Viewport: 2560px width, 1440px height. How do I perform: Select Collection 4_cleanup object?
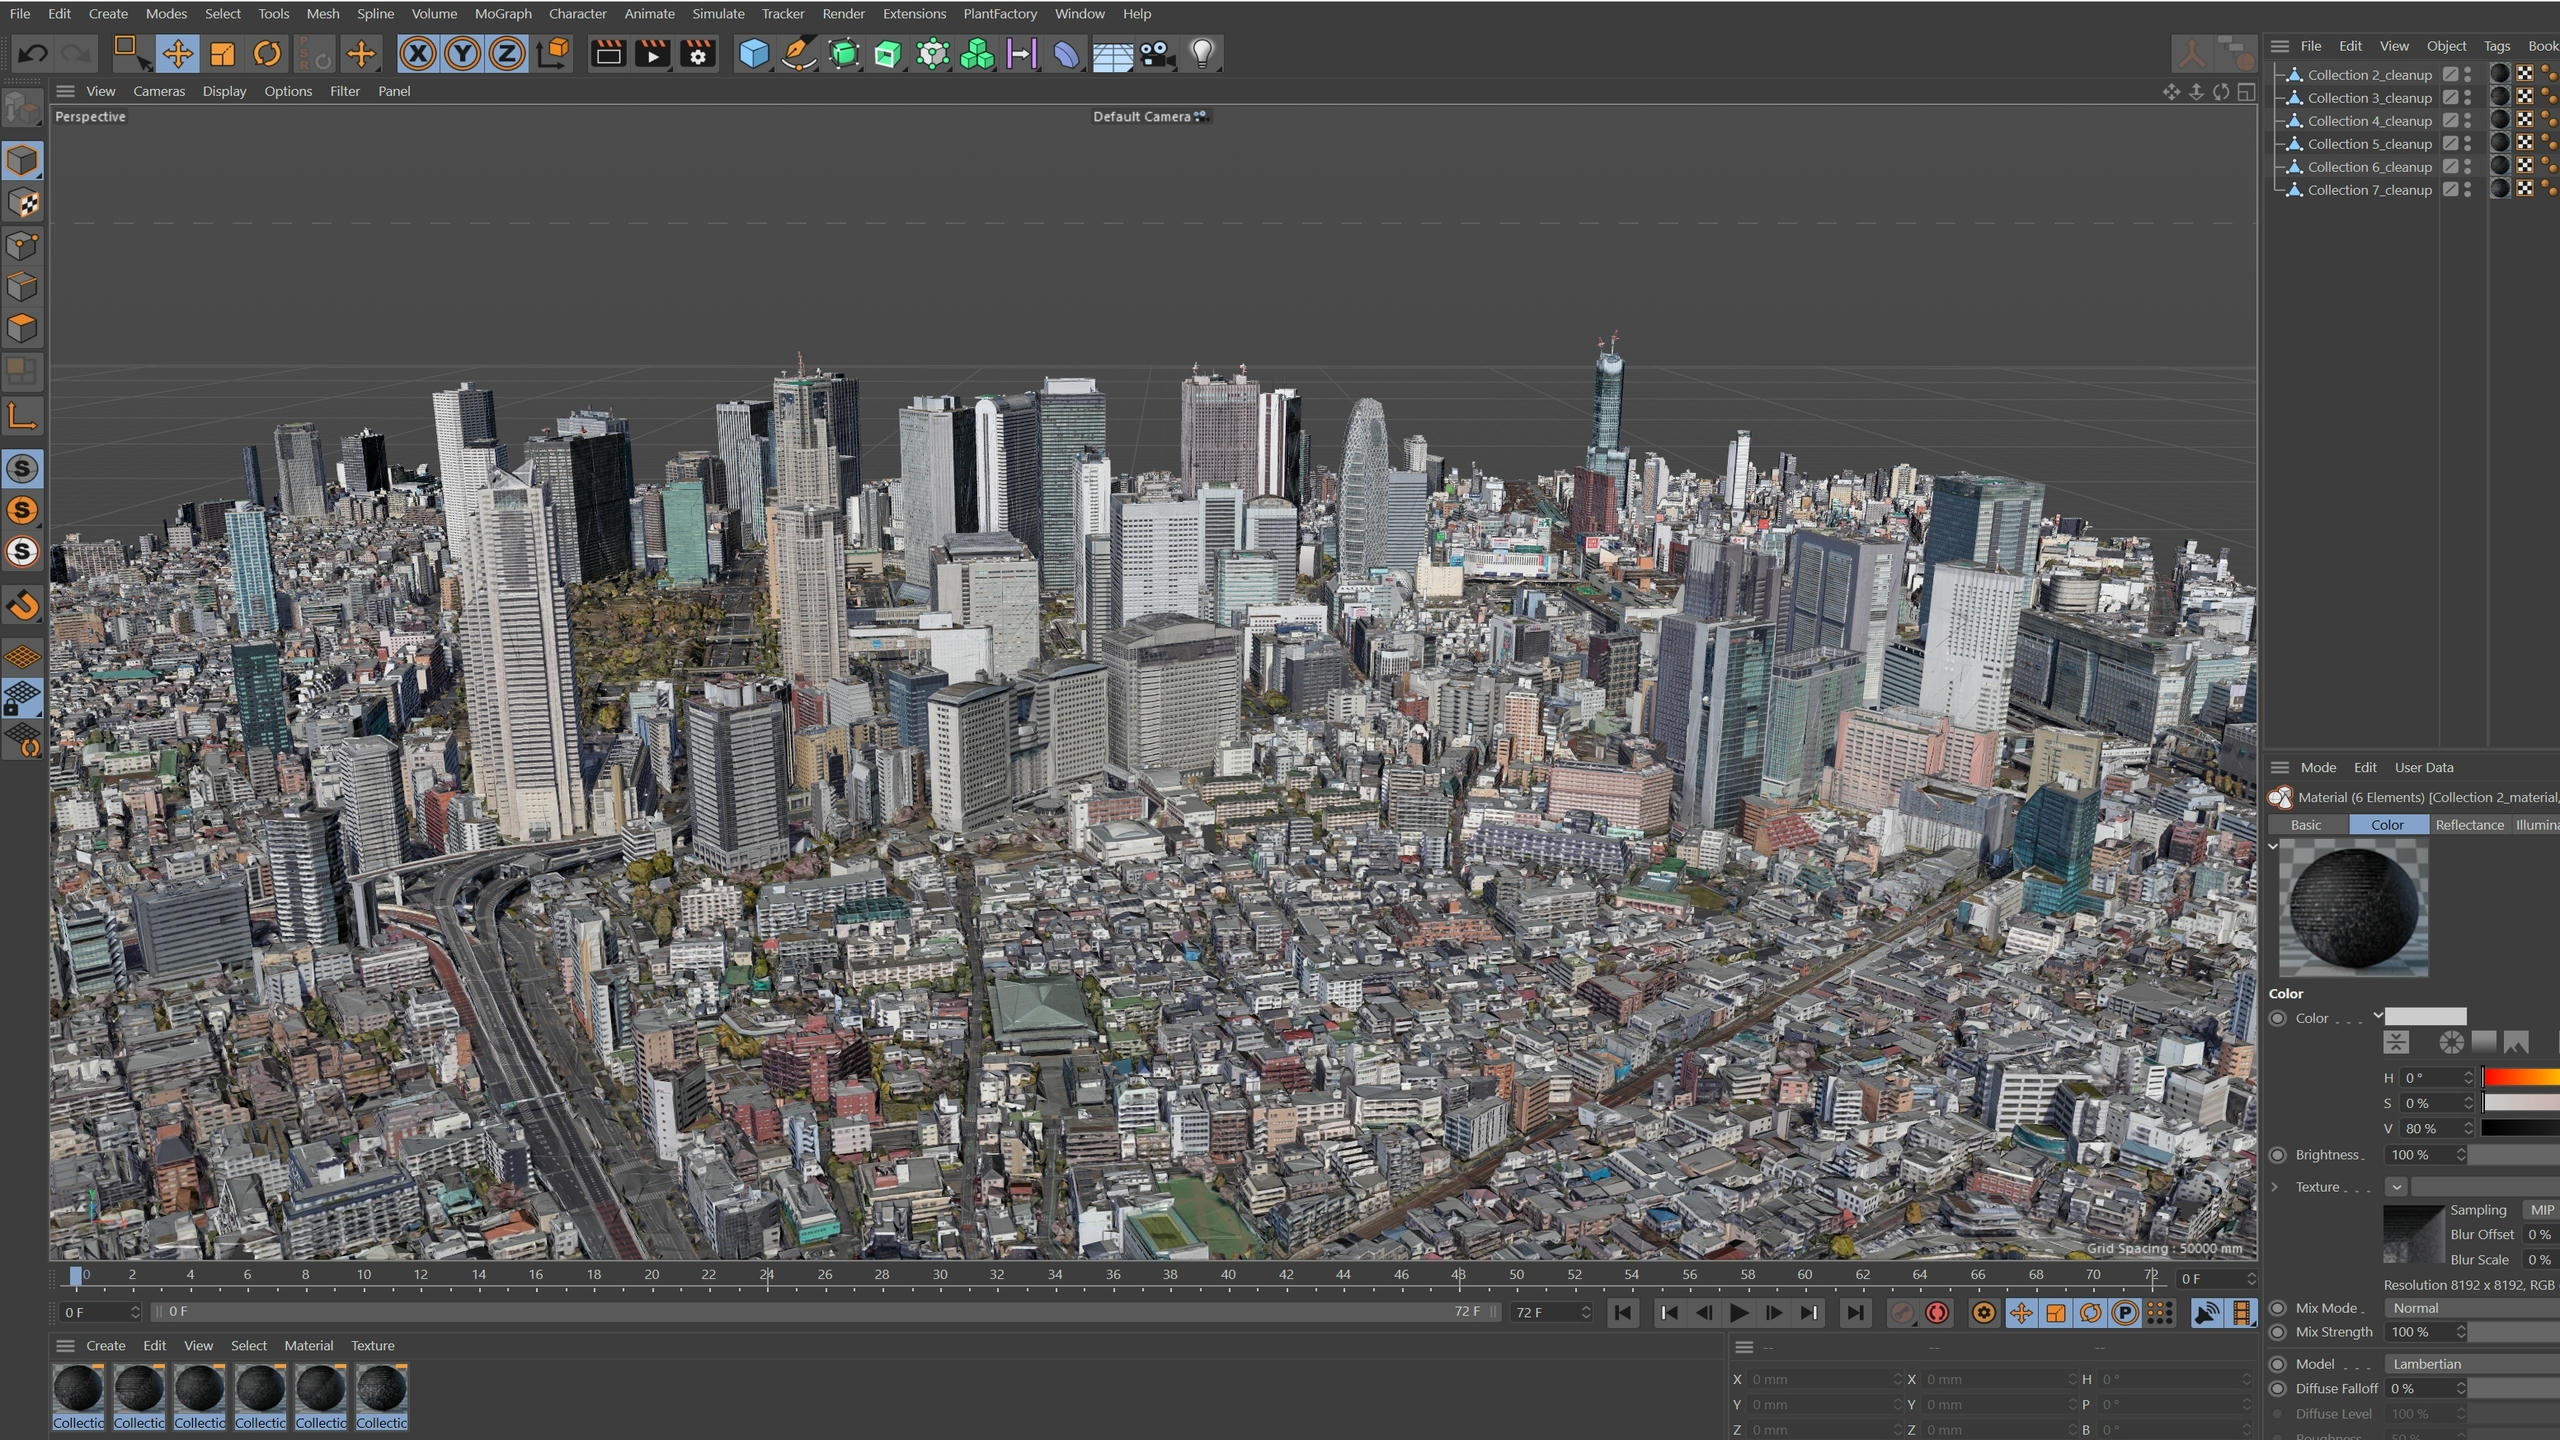(2369, 121)
